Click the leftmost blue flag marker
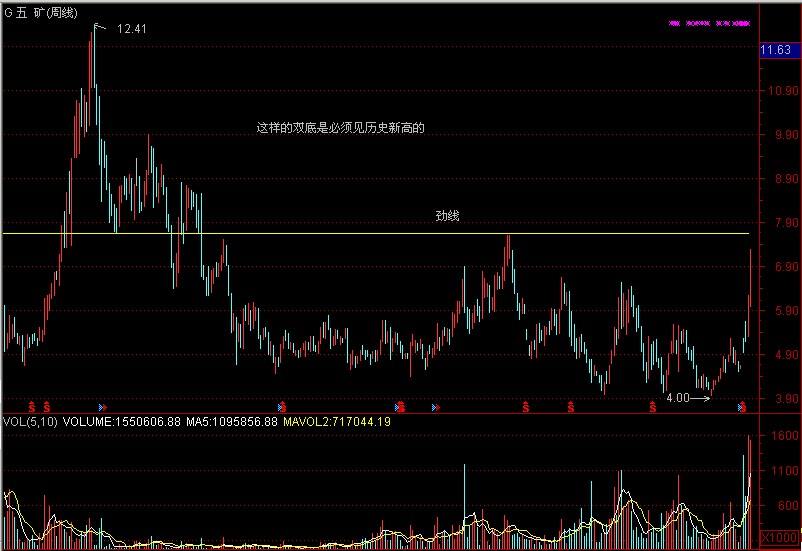The height and width of the screenshot is (551, 802). 102,407
